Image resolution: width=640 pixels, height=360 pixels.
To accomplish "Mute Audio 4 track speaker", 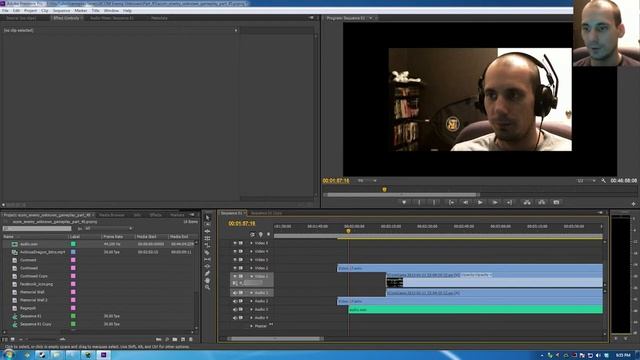I will pyautogui.click(x=235, y=318).
